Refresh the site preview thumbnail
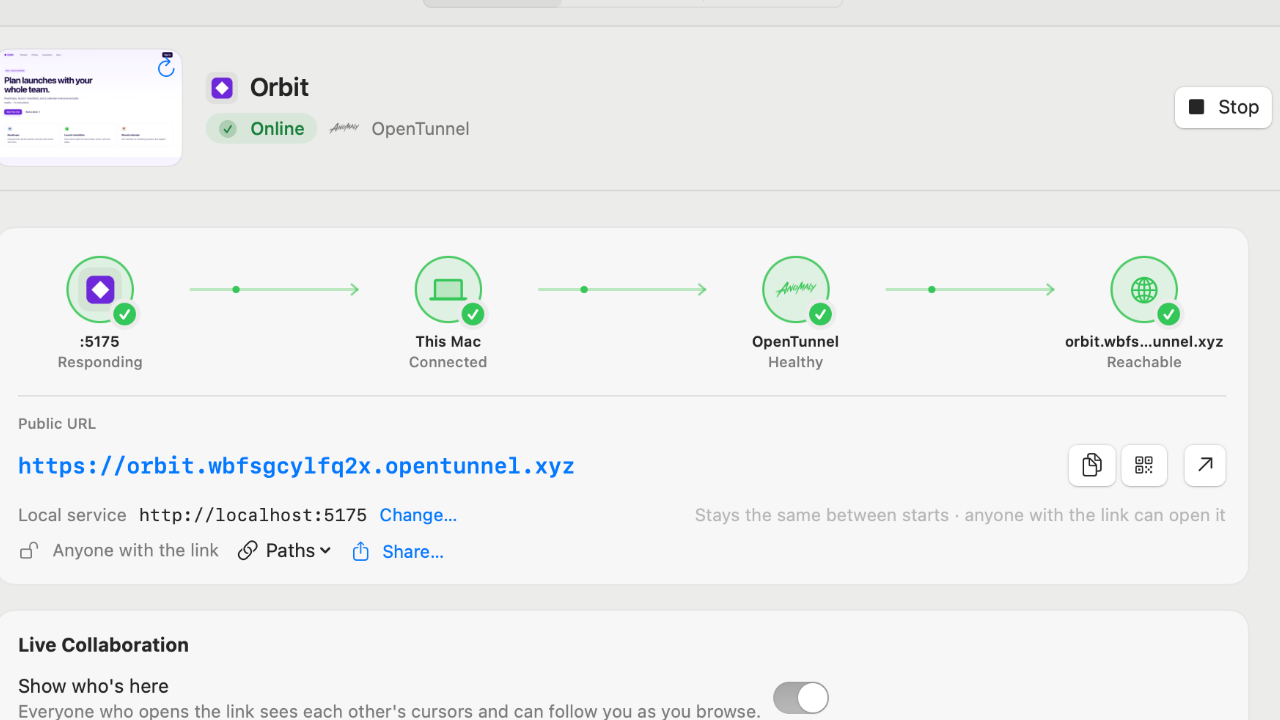Screen dimensions: 1280x720 [x=166, y=67]
